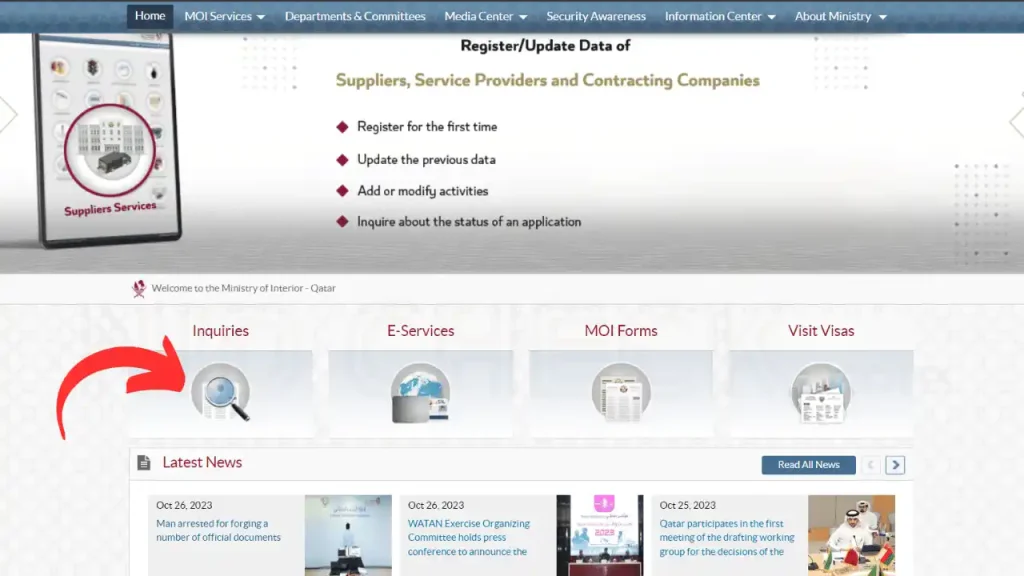Expand the Media Center dropdown menu
The width and height of the screenshot is (1024, 576).
(x=485, y=16)
